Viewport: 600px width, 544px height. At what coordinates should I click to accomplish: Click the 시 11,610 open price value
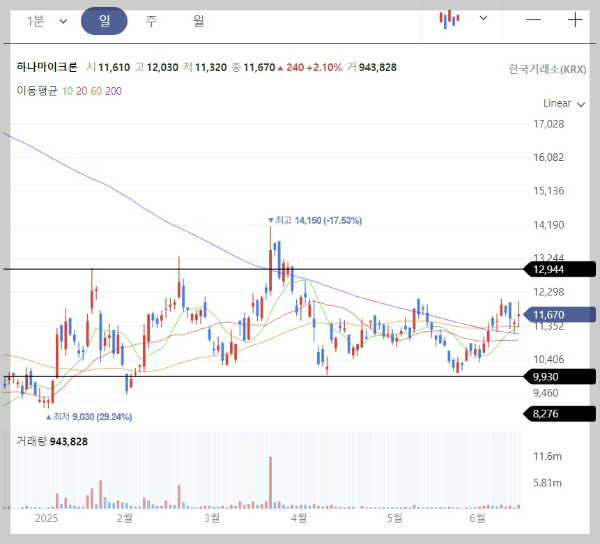pos(108,67)
